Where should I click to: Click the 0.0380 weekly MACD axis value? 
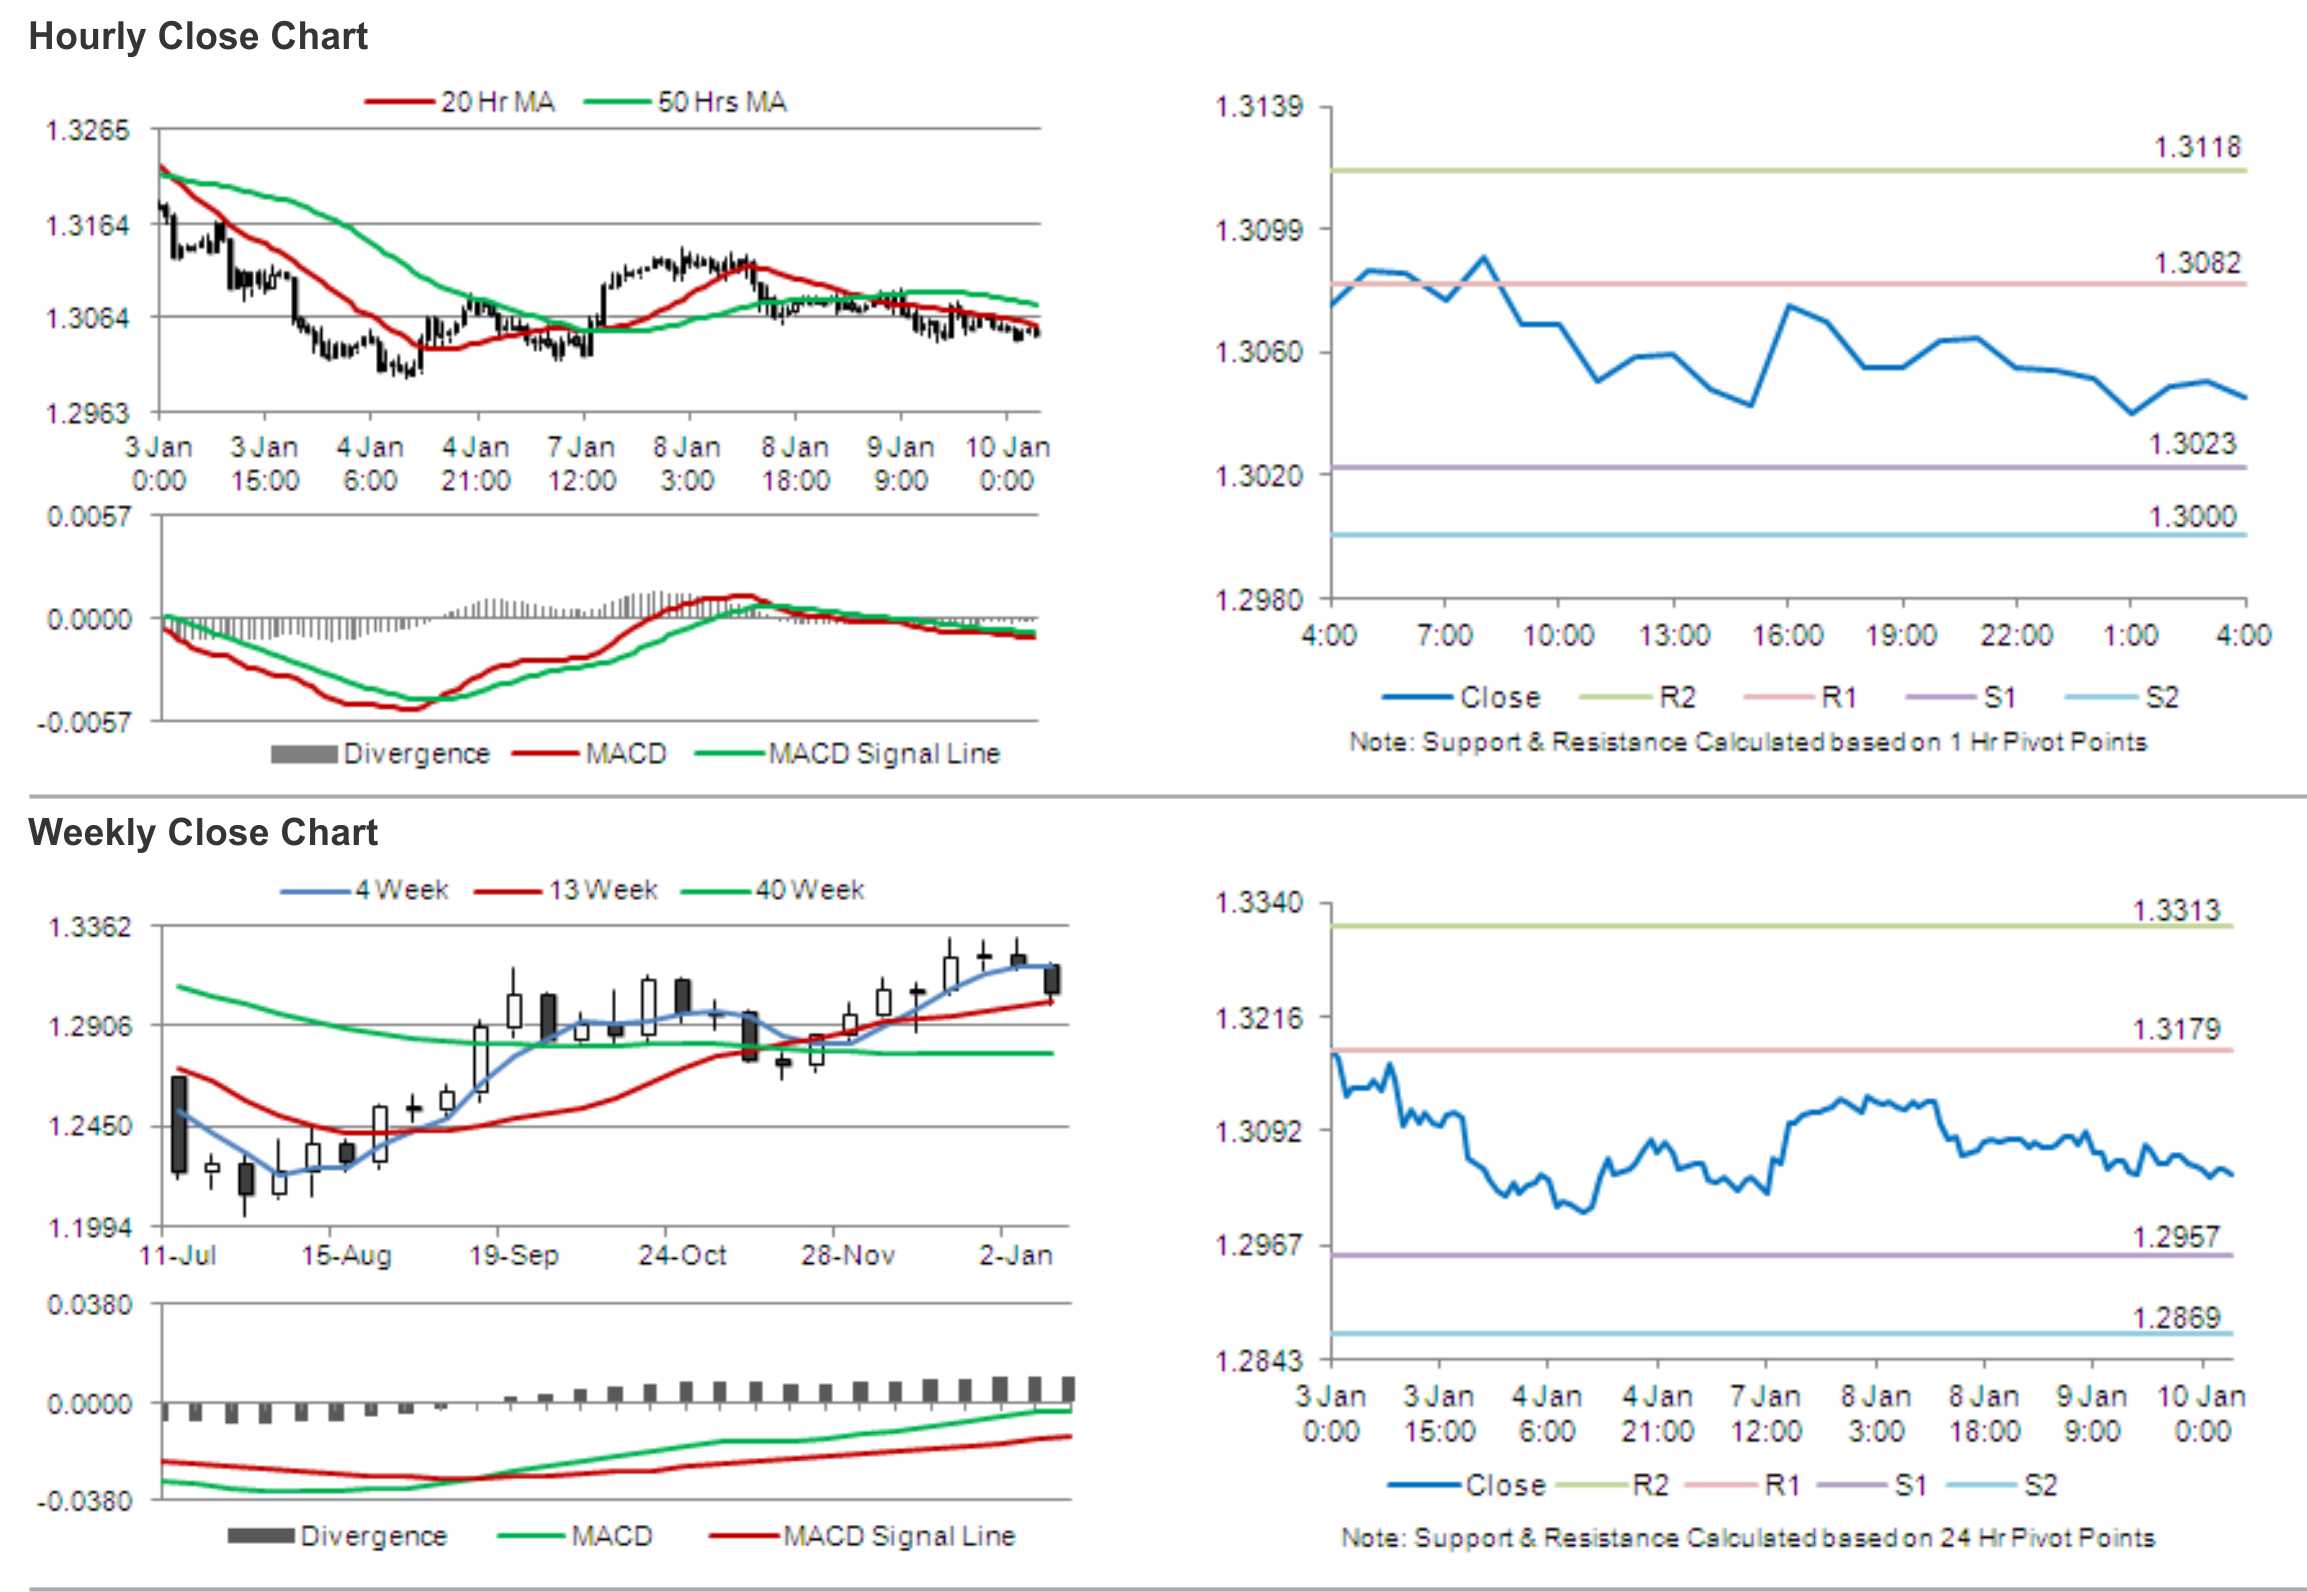(89, 1305)
